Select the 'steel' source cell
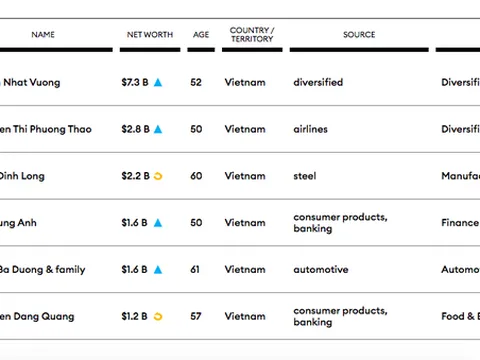This screenshot has width=480, height=360. click(x=305, y=176)
